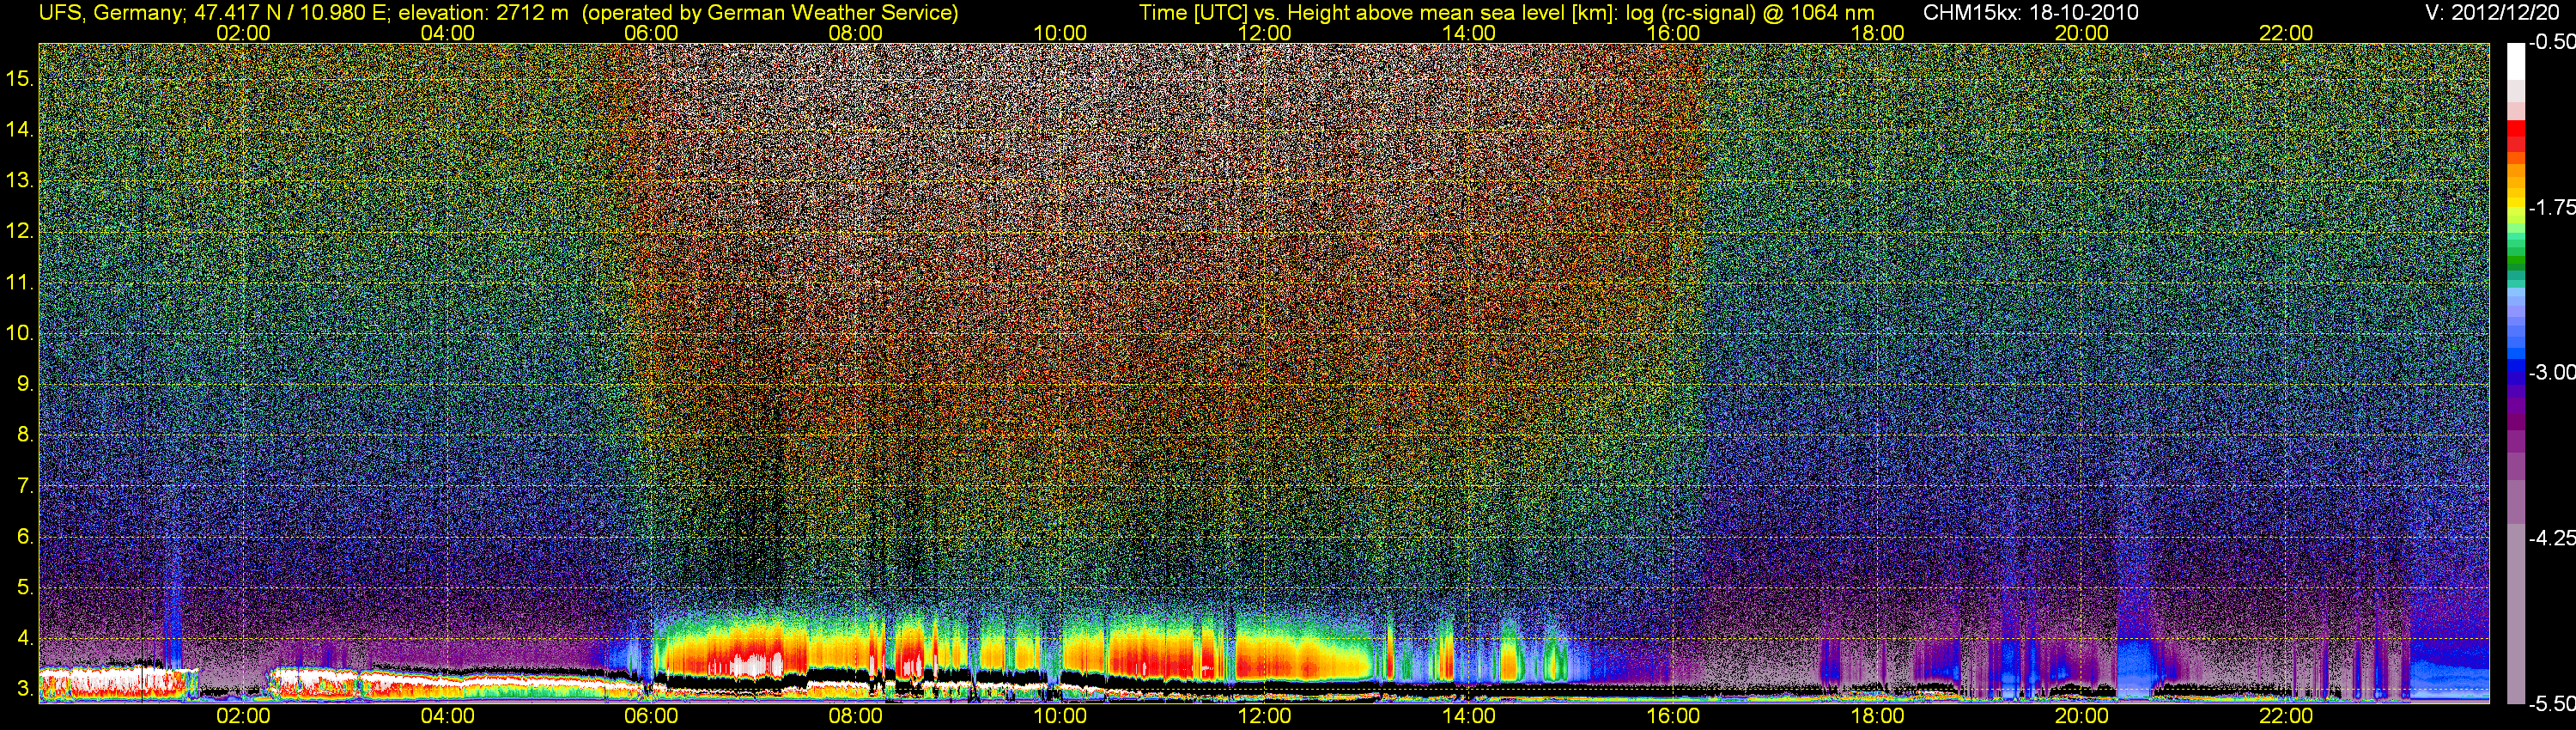Click the '22:00' tick on the top time axis
The width and height of the screenshot is (2576, 730).
2286,33
